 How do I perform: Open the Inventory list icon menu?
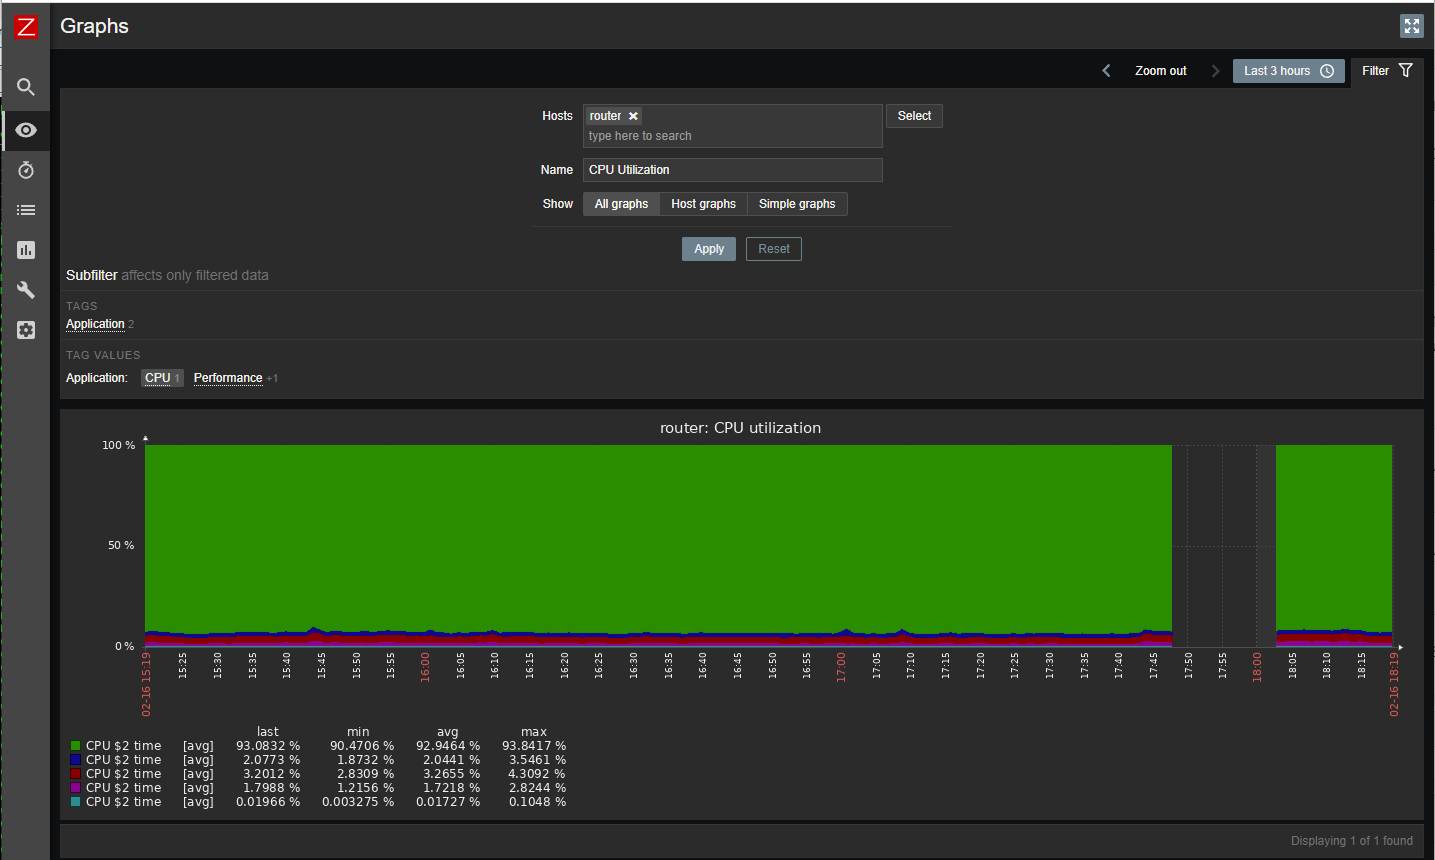coord(26,210)
